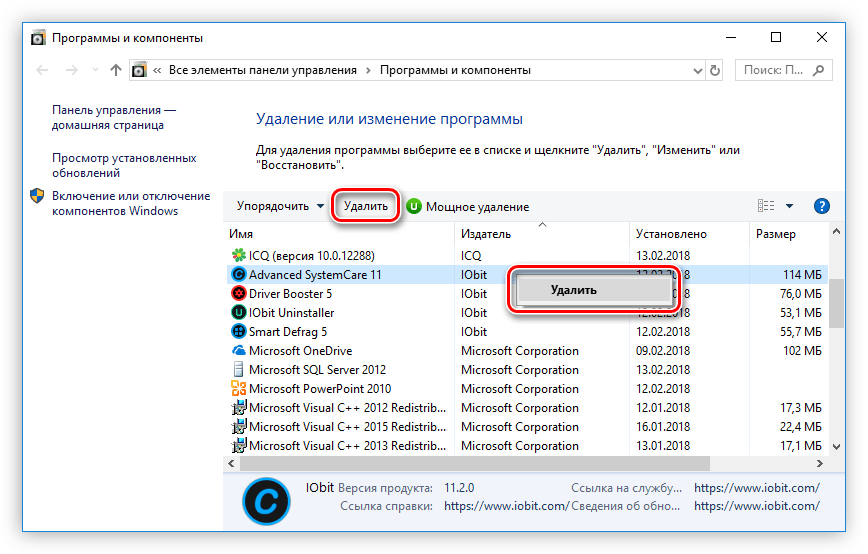
Task: Click the Удалить toolbar button
Action: pos(365,206)
